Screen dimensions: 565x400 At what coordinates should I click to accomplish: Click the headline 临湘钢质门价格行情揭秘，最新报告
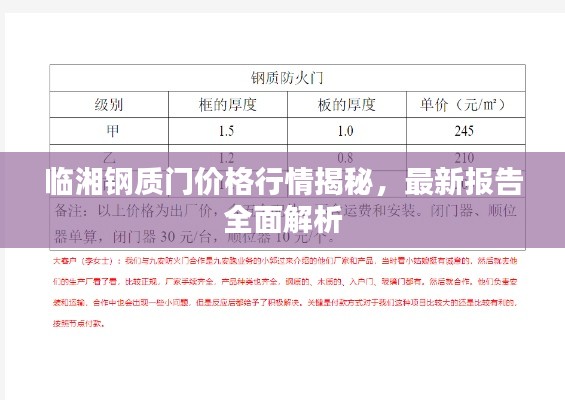pyautogui.click(x=284, y=182)
